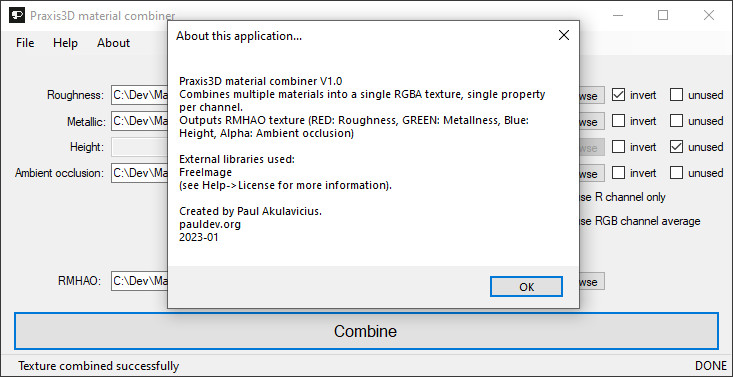
Task: Click the Praxis3D app icon in title bar
Action: point(16,15)
